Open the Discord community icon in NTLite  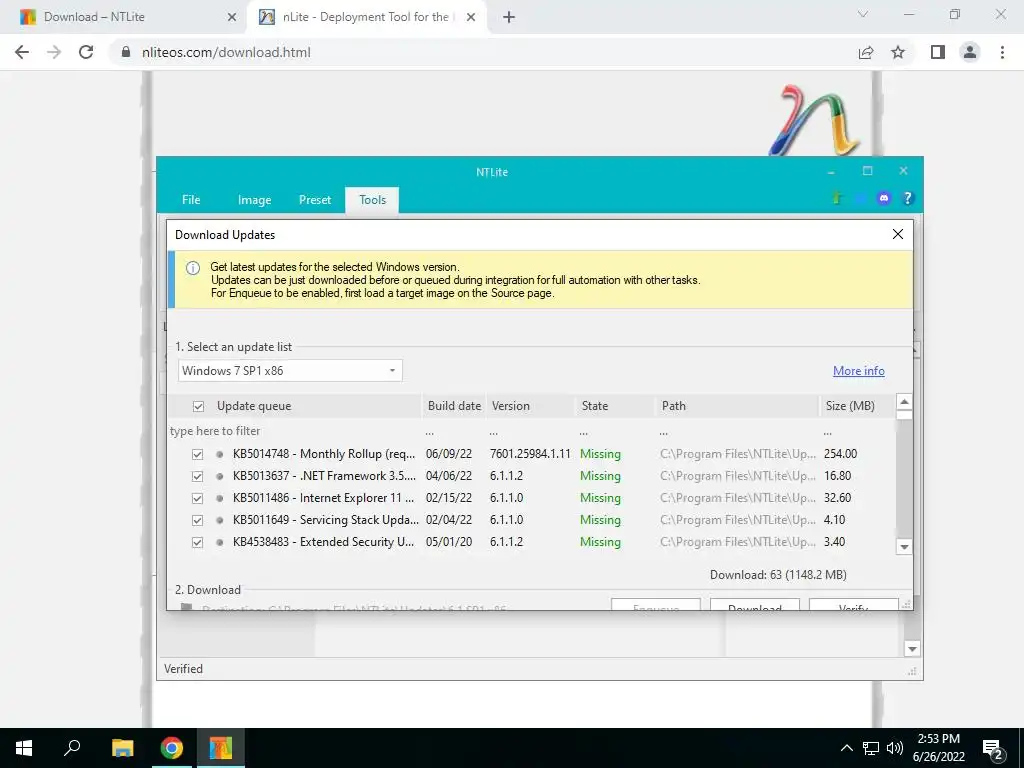[884, 198]
